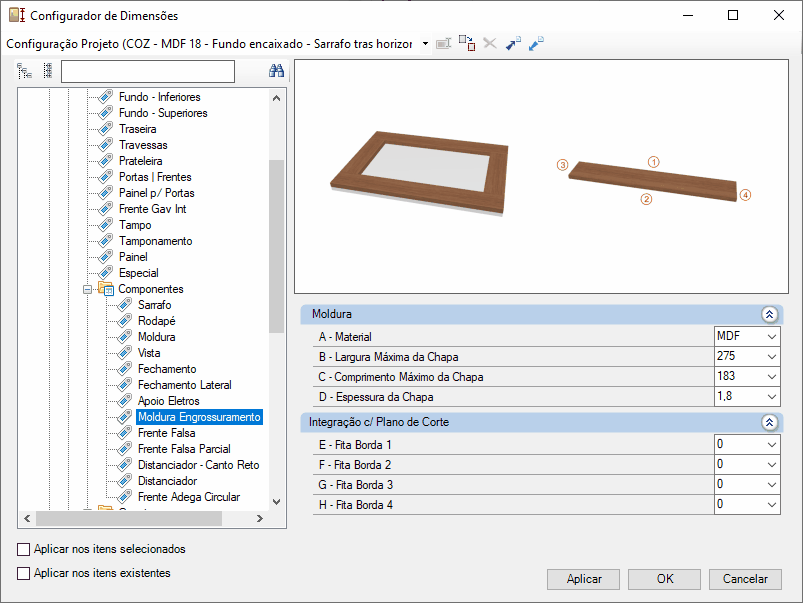
Task: Click the delete configuration X icon
Action: [x=490, y=44]
